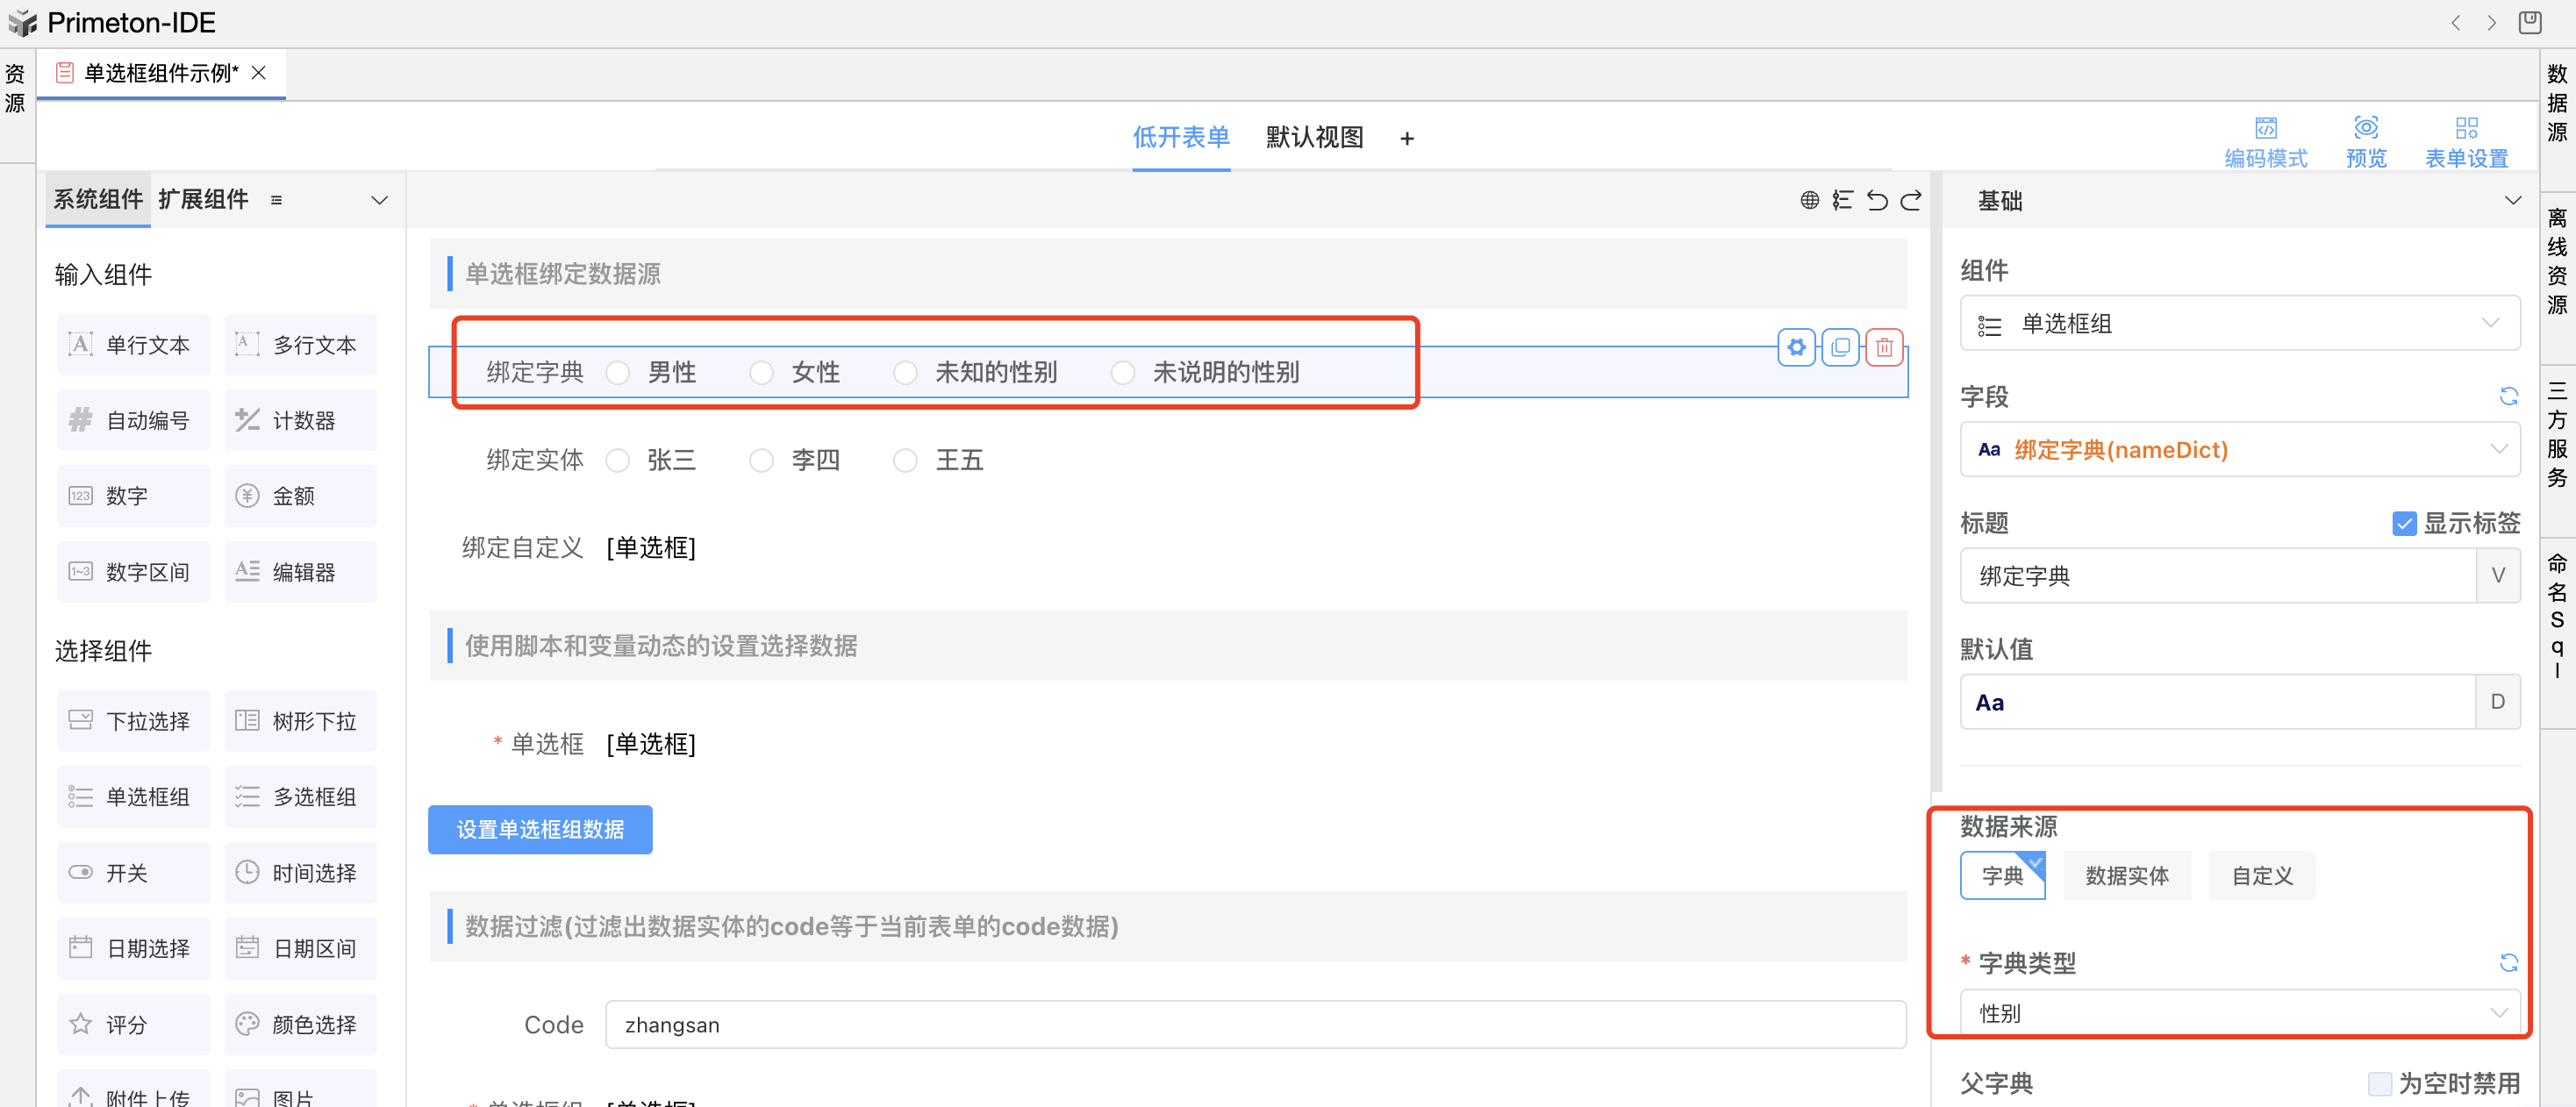Viewport: 2576px width, 1107px height.
Task: Switch to 扩展组件 tab
Action: coord(203,200)
